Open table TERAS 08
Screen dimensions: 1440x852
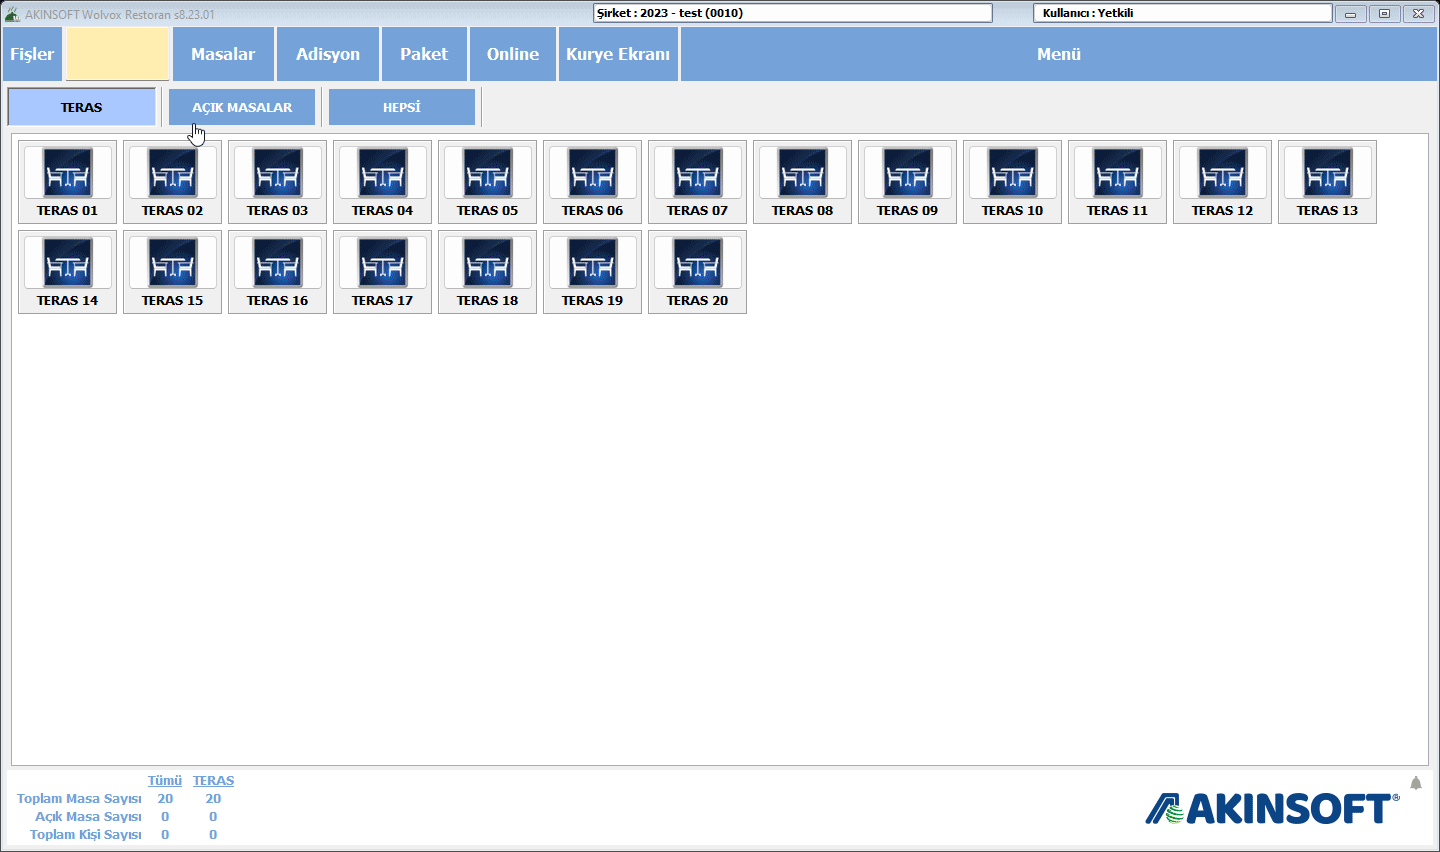pyautogui.click(x=802, y=182)
